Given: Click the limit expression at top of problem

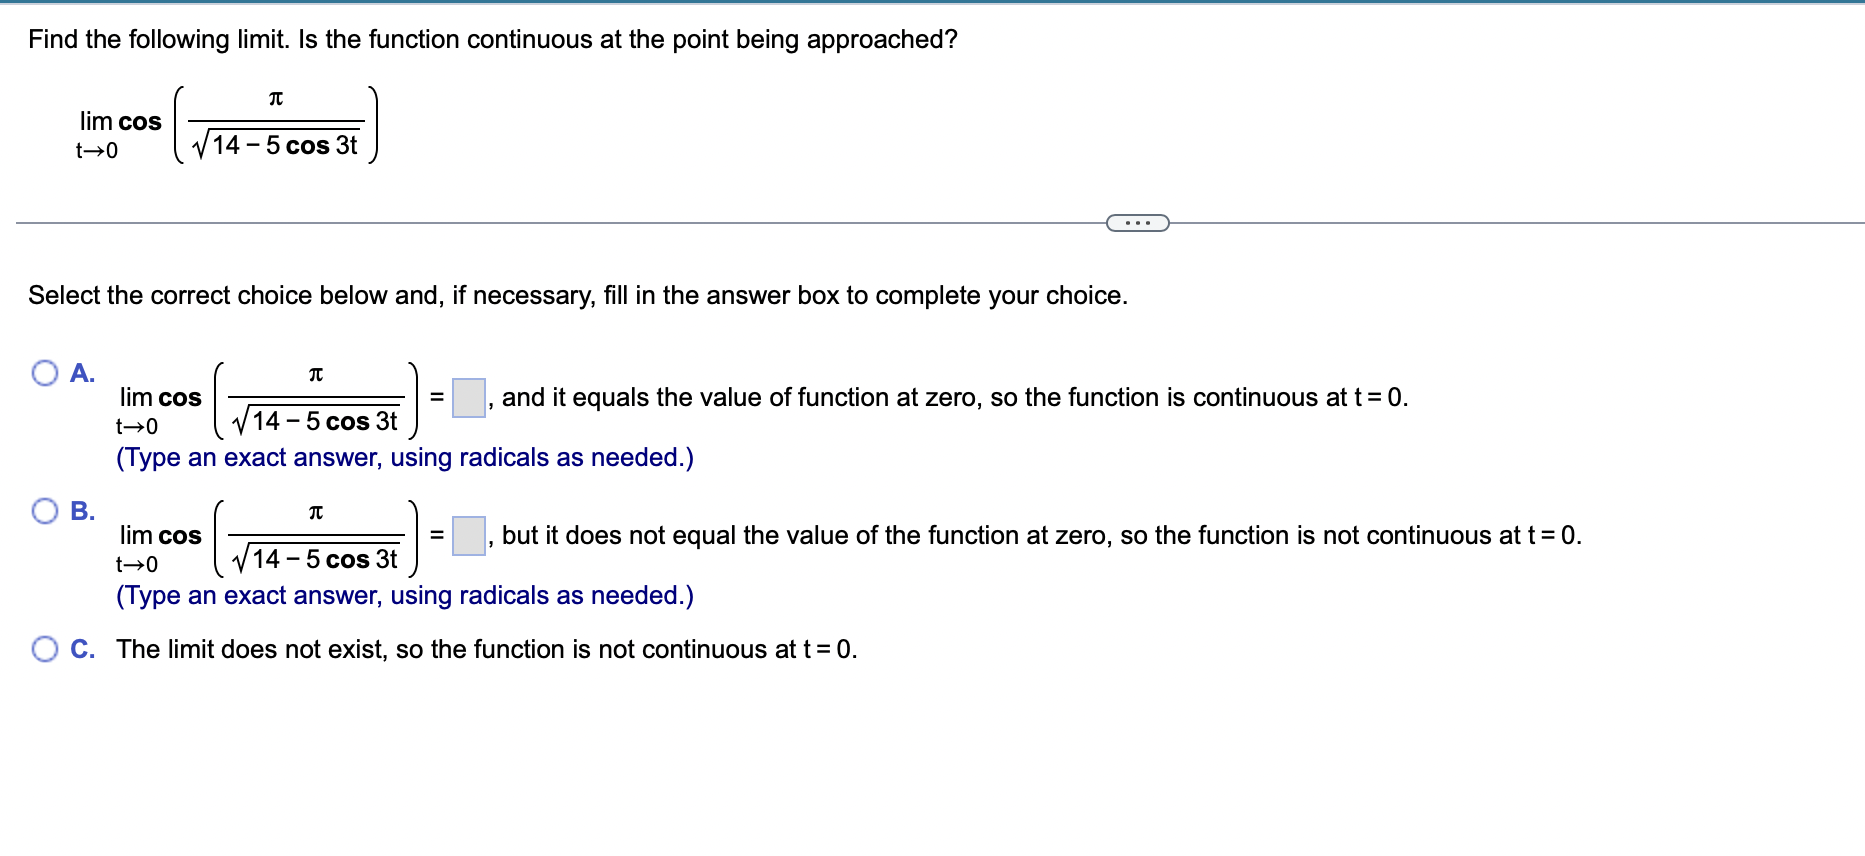Looking at the screenshot, I should tap(225, 124).
